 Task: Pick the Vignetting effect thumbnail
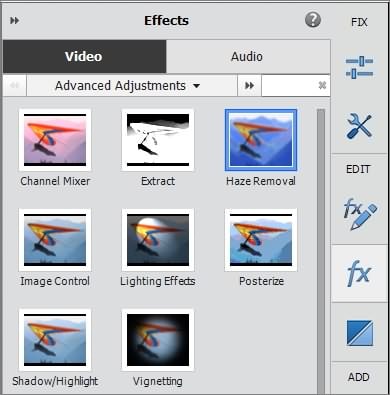tap(158, 340)
